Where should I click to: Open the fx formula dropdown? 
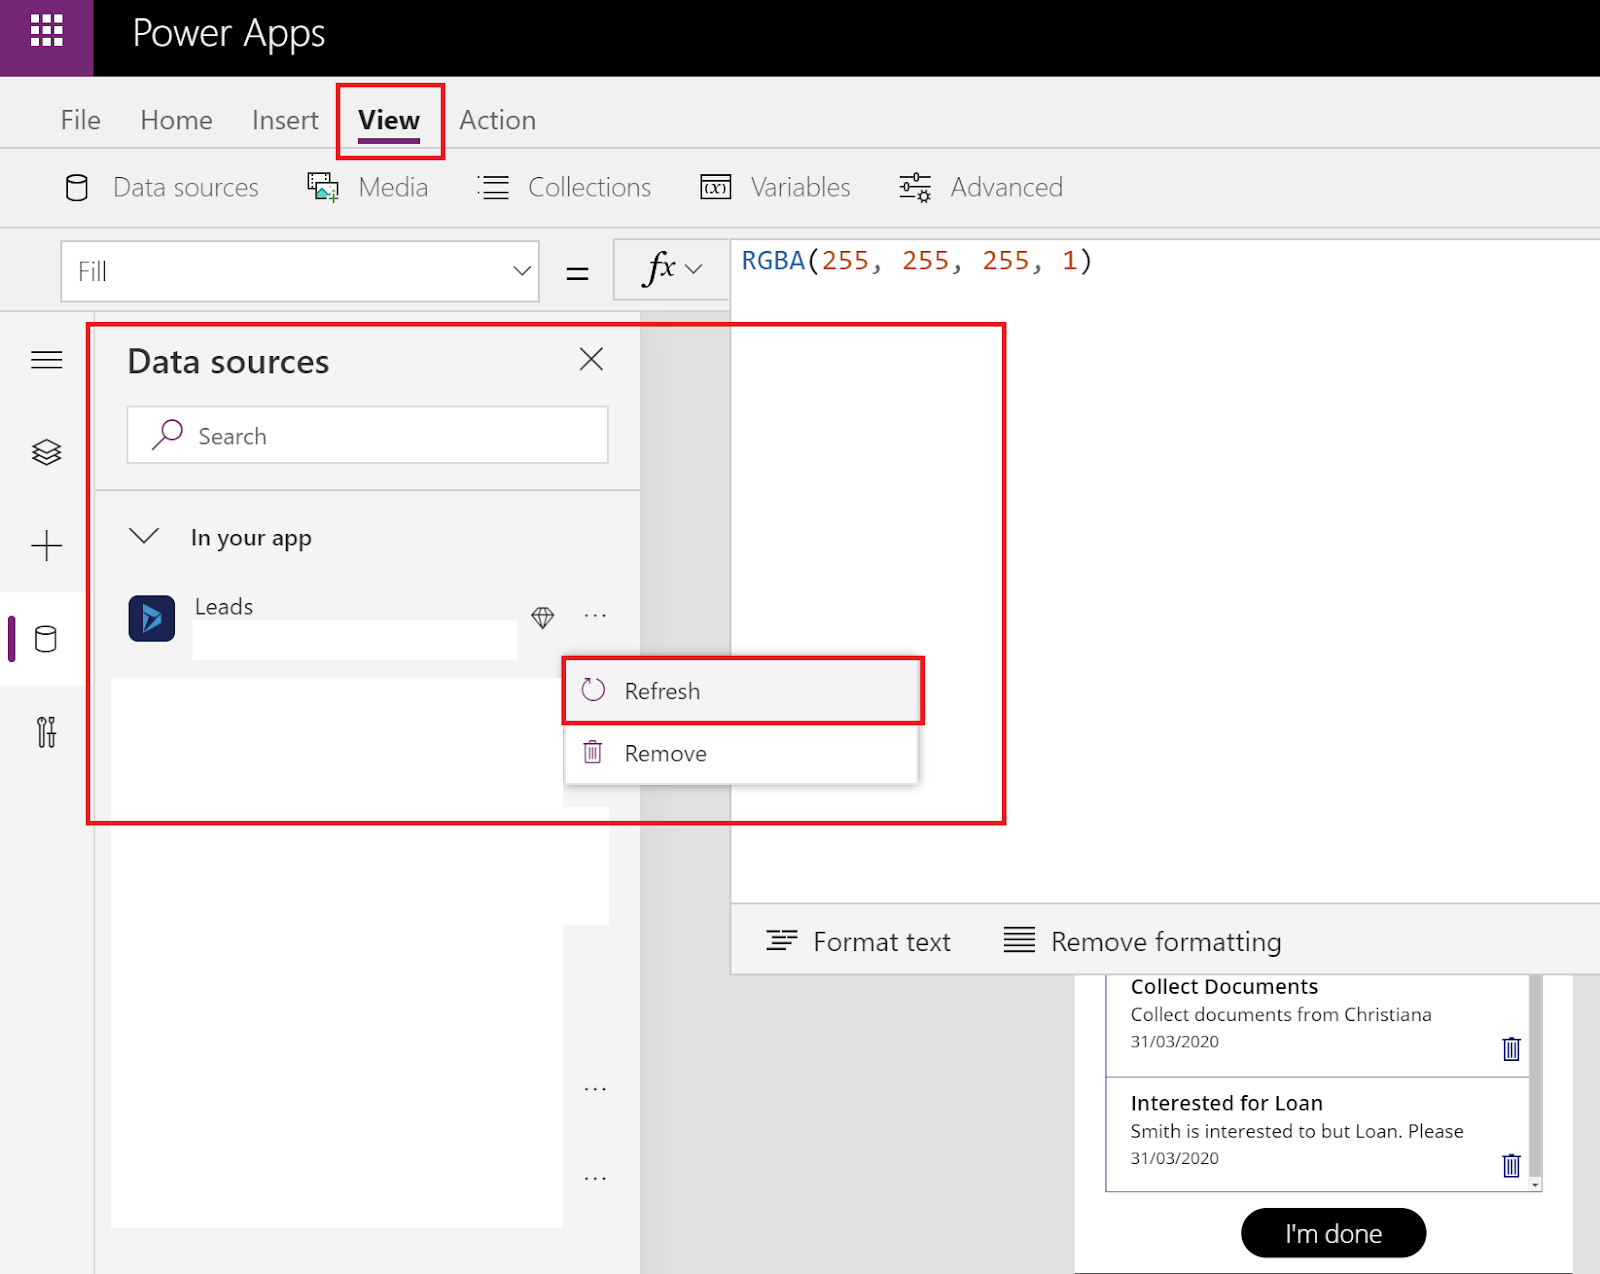click(x=672, y=269)
